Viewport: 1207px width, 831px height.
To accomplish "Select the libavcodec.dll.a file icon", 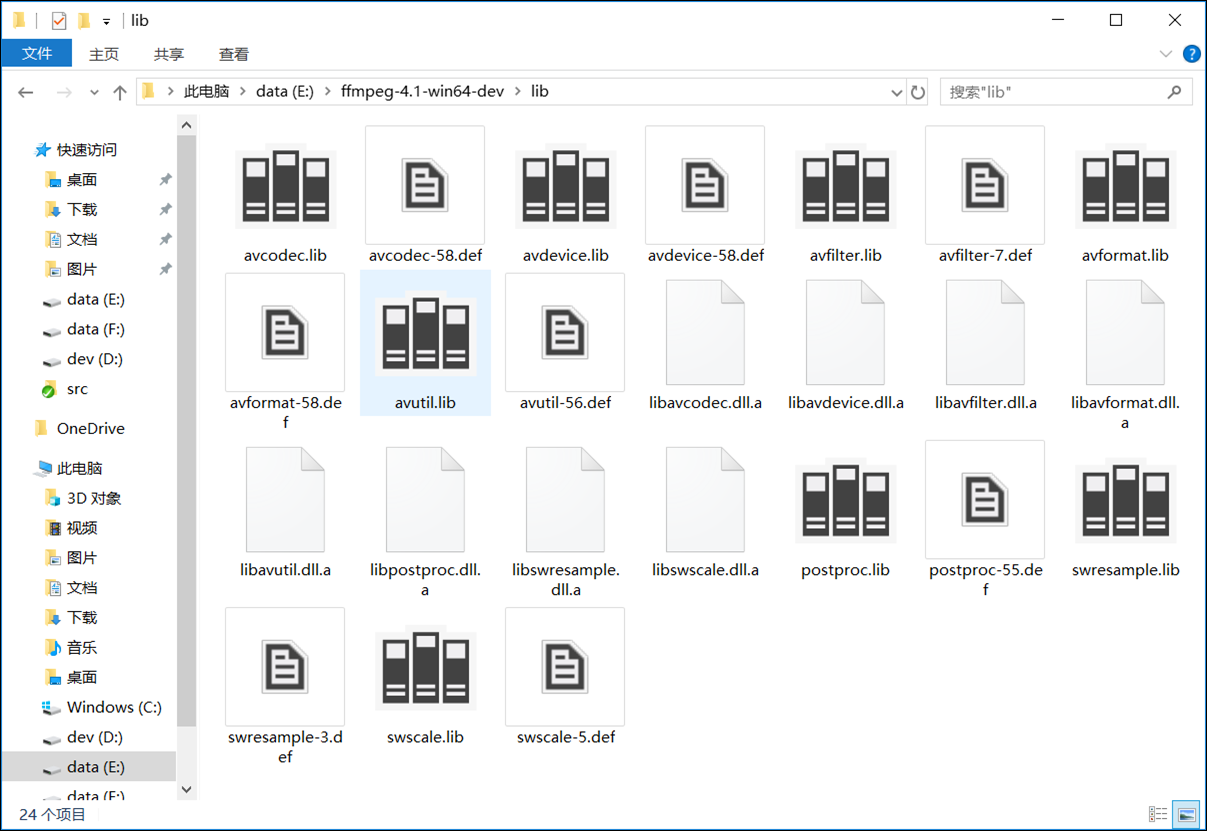I will 705,332.
